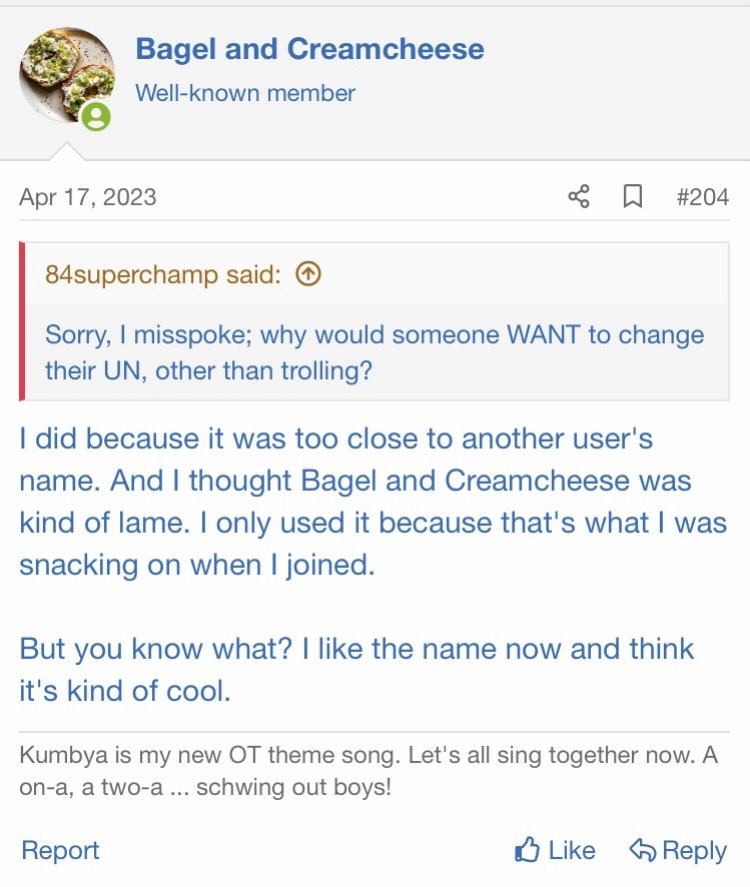Click the green online status badge on avatar
The image size is (750, 887).
point(96,118)
